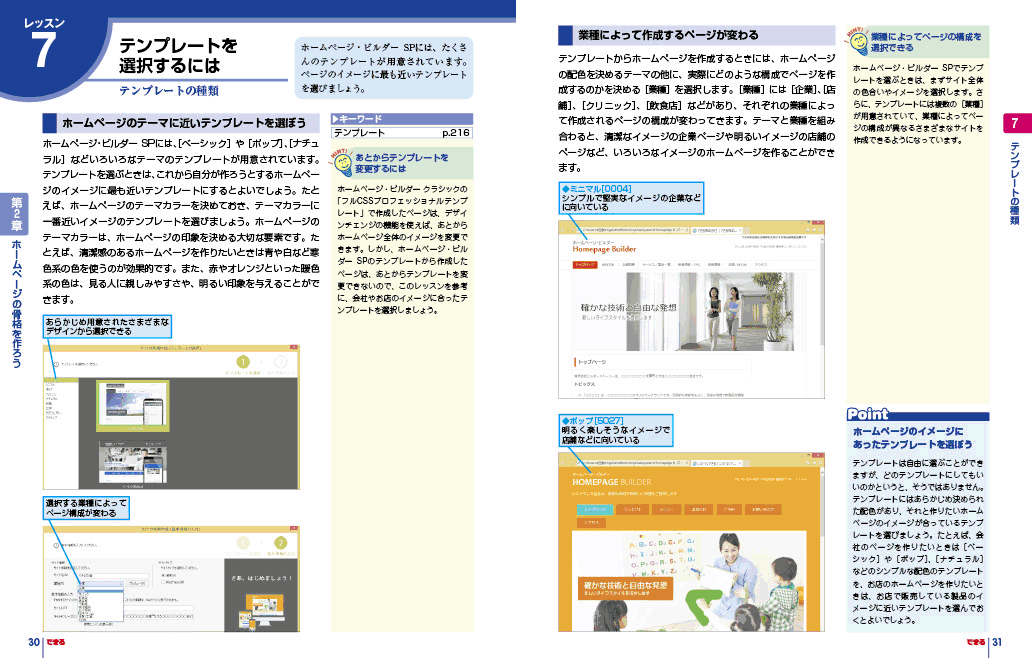Click the second orange nav button on Pop site
This screenshot has width=1032, height=658.
tap(631, 509)
